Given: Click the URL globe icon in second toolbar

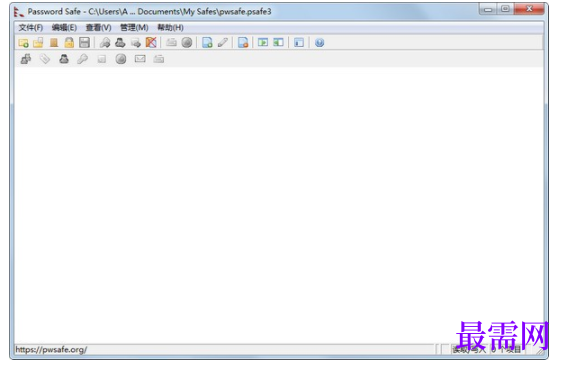Looking at the screenshot, I should click(x=121, y=59).
